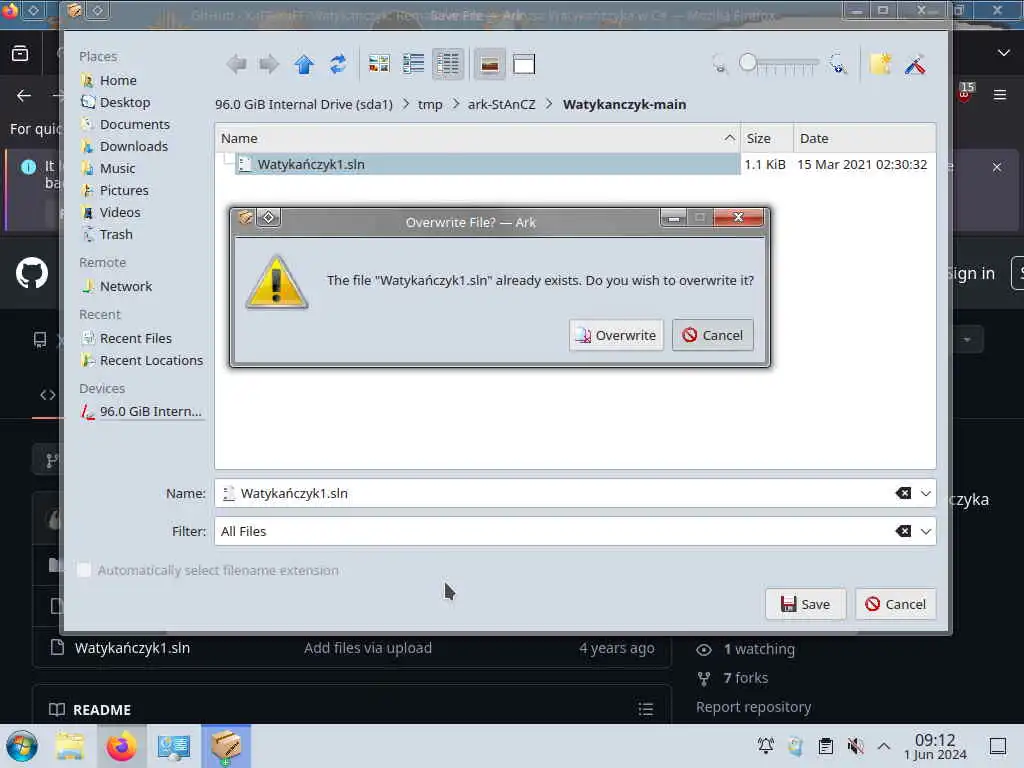Expand the Filter dropdown
Screen dimensions: 1024x768
(925, 532)
